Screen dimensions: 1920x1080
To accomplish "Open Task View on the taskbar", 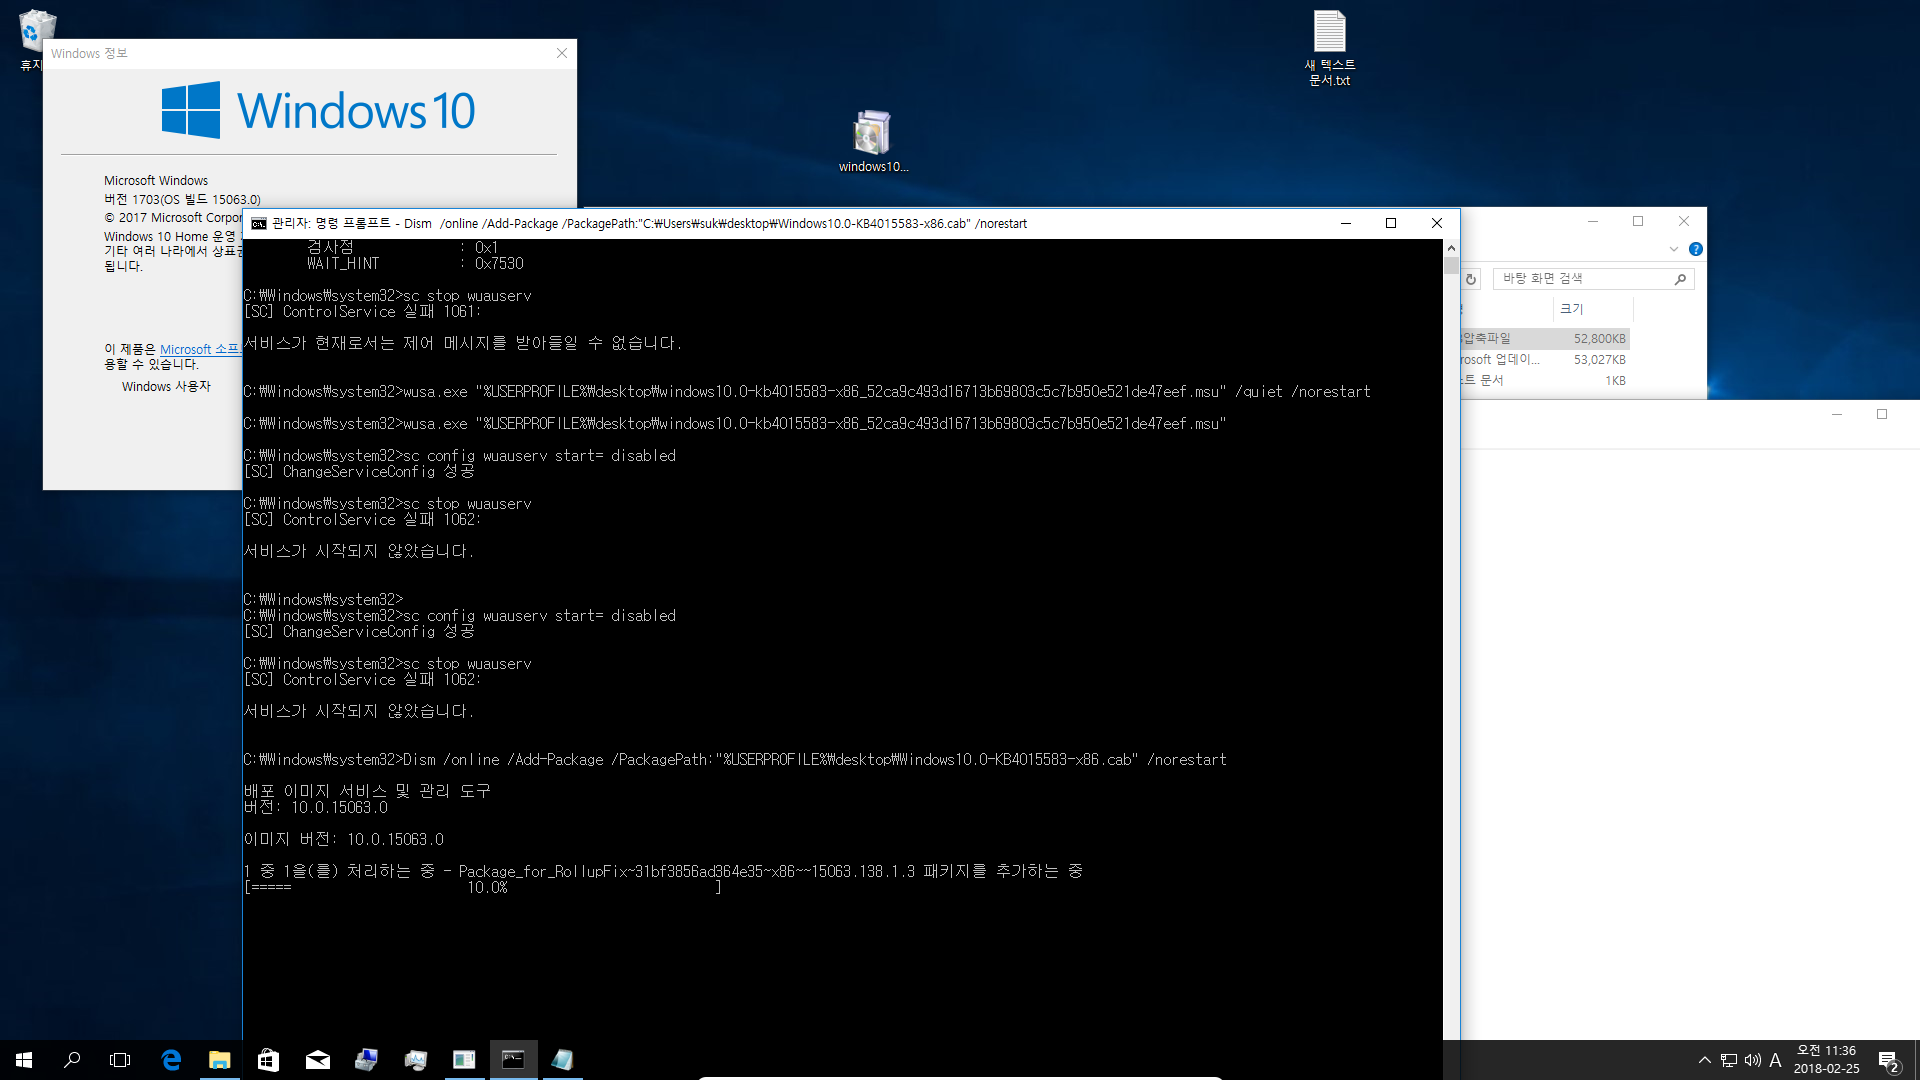I will click(x=120, y=1060).
